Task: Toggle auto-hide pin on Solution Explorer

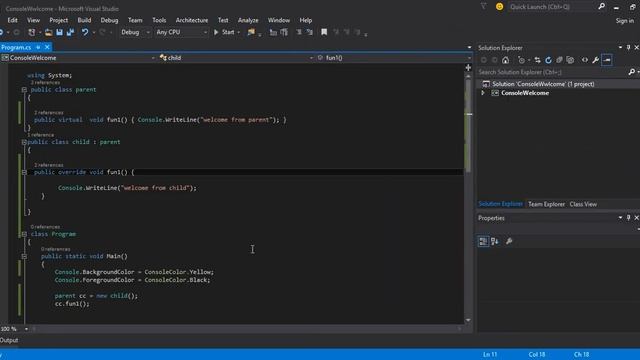Action: pyautogui.click(x=629, y=48)
